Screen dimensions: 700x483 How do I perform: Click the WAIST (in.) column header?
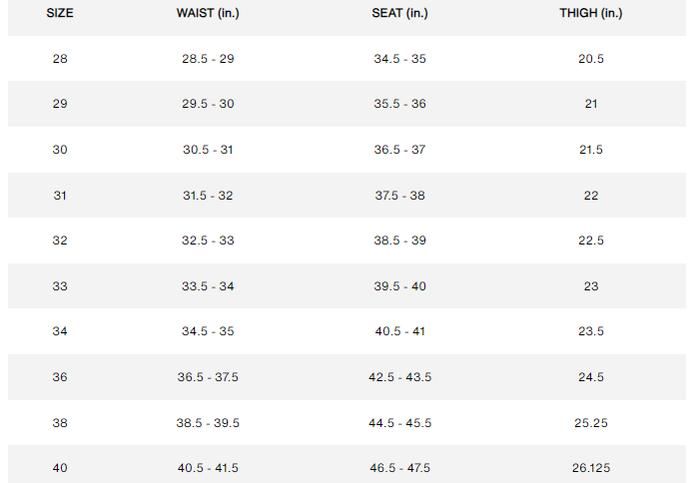(x=208, y=13)
